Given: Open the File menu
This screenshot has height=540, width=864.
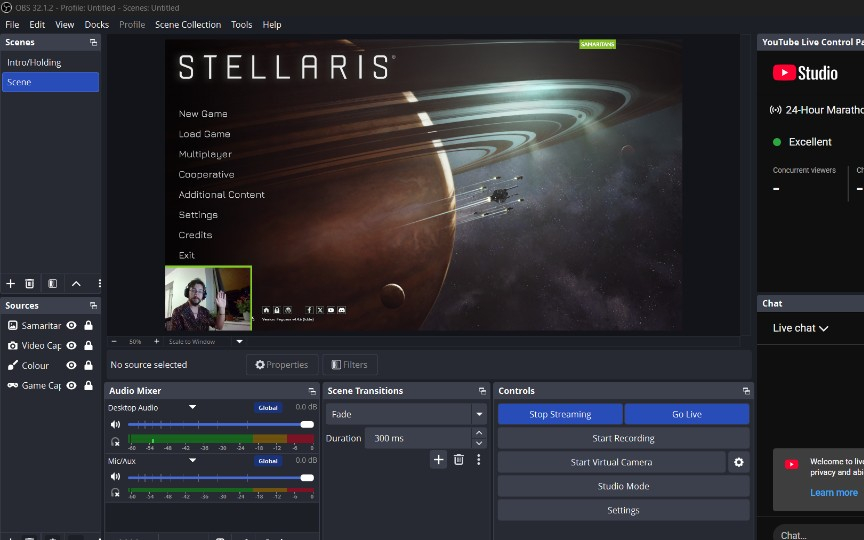Looking at the screenshot, I should click(12, 25).
